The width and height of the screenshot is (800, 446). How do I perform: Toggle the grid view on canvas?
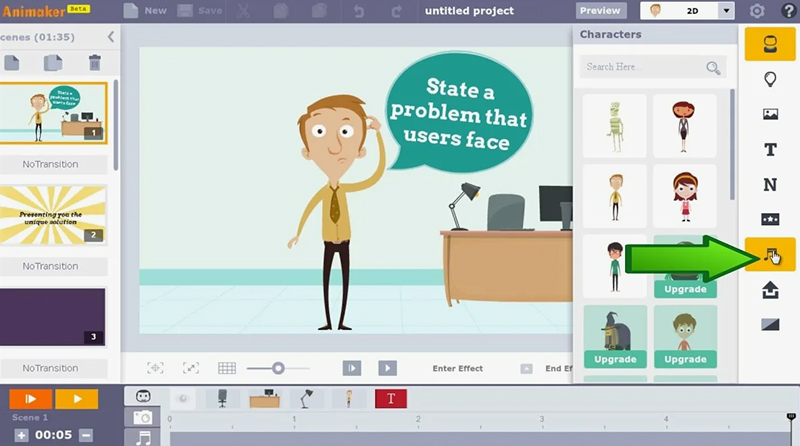pos(227,368)
